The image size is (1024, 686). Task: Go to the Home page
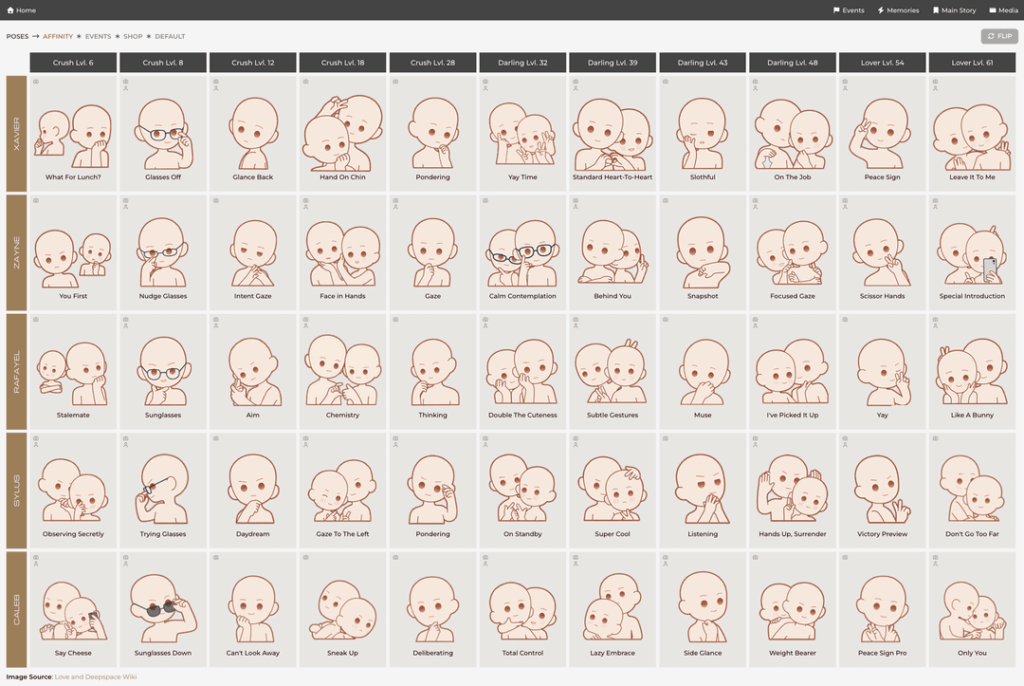coord(22,10)
